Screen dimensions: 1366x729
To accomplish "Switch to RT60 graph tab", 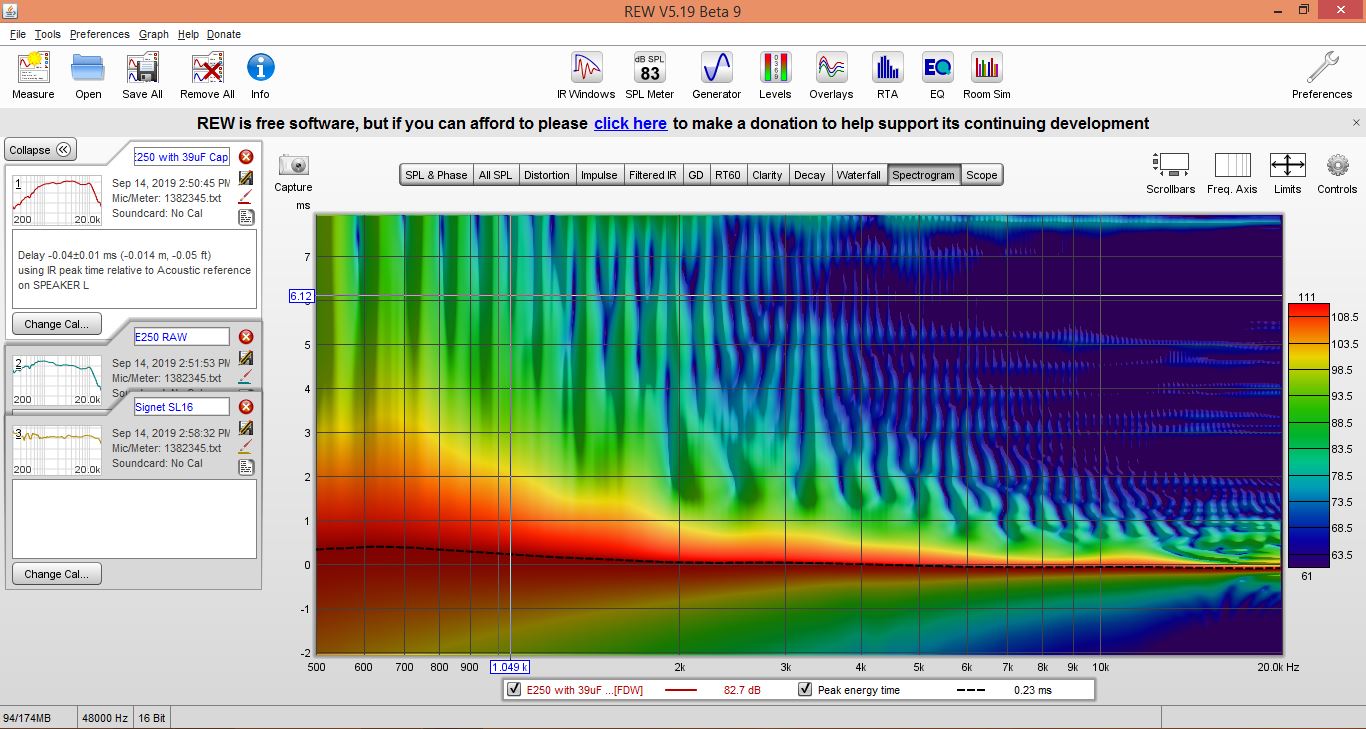I will 728,175.
